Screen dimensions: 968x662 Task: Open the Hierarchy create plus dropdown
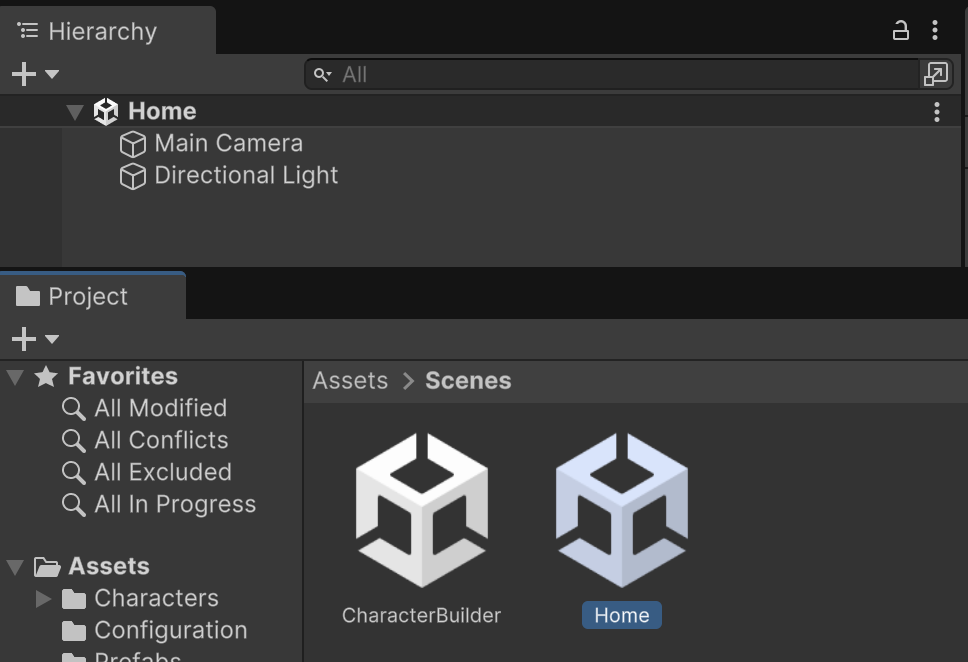click(34, 74)
